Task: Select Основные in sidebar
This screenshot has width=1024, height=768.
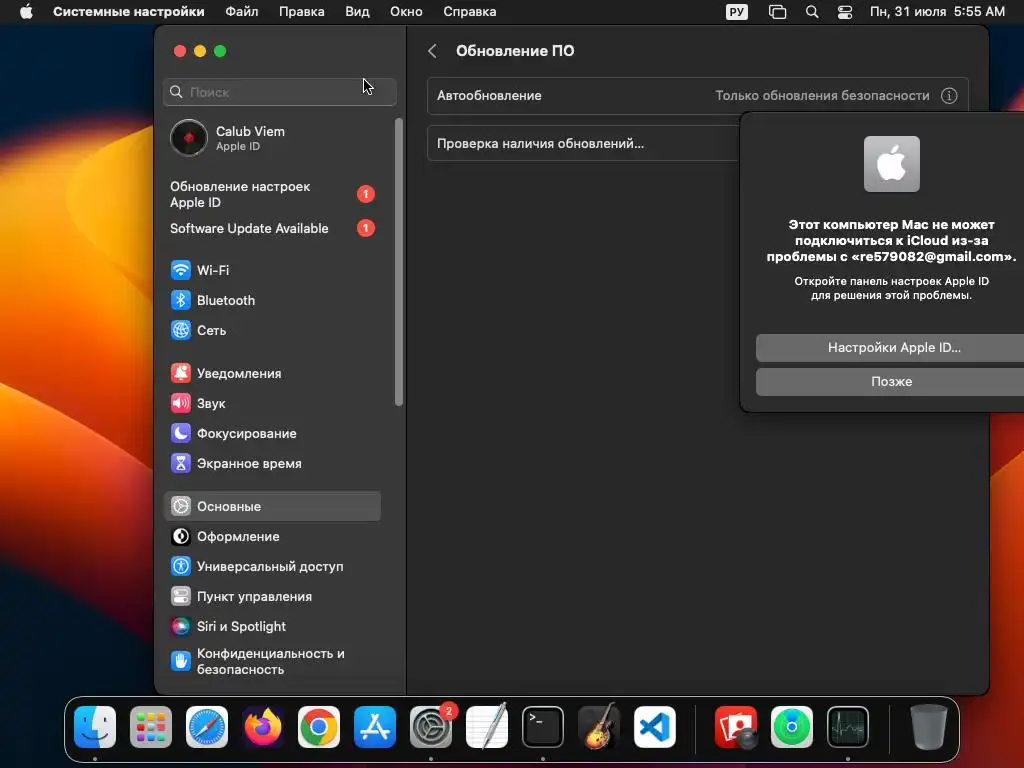Action: click(x=272, y=506)
